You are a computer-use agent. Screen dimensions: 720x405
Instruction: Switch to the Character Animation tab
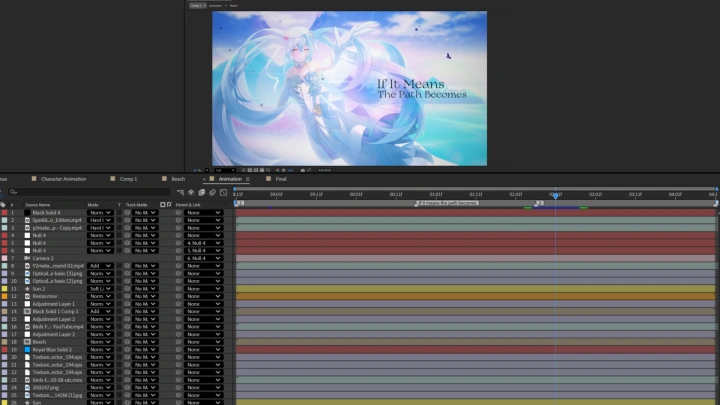pyautogui.click(x=62, y=178)
